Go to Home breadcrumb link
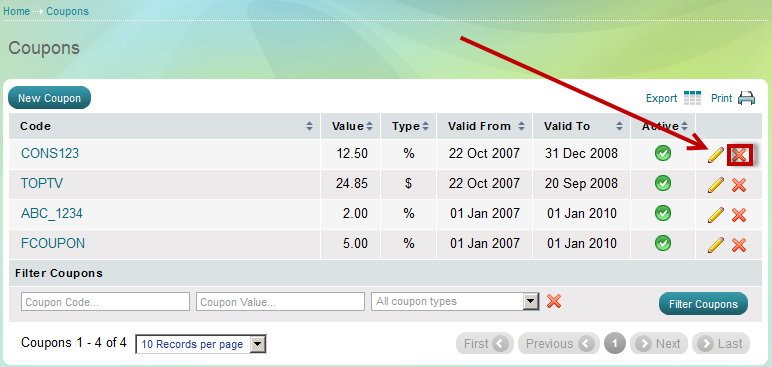 17,11
